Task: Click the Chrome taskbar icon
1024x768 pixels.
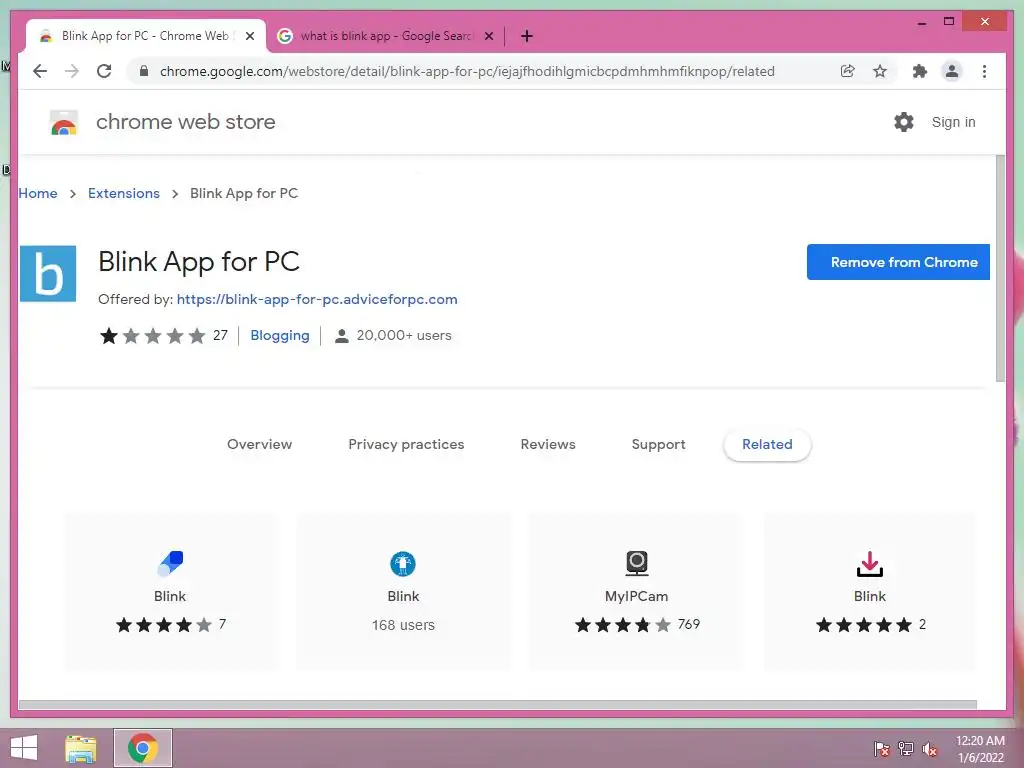Action: pyautogui.click(x=143, y=748)
